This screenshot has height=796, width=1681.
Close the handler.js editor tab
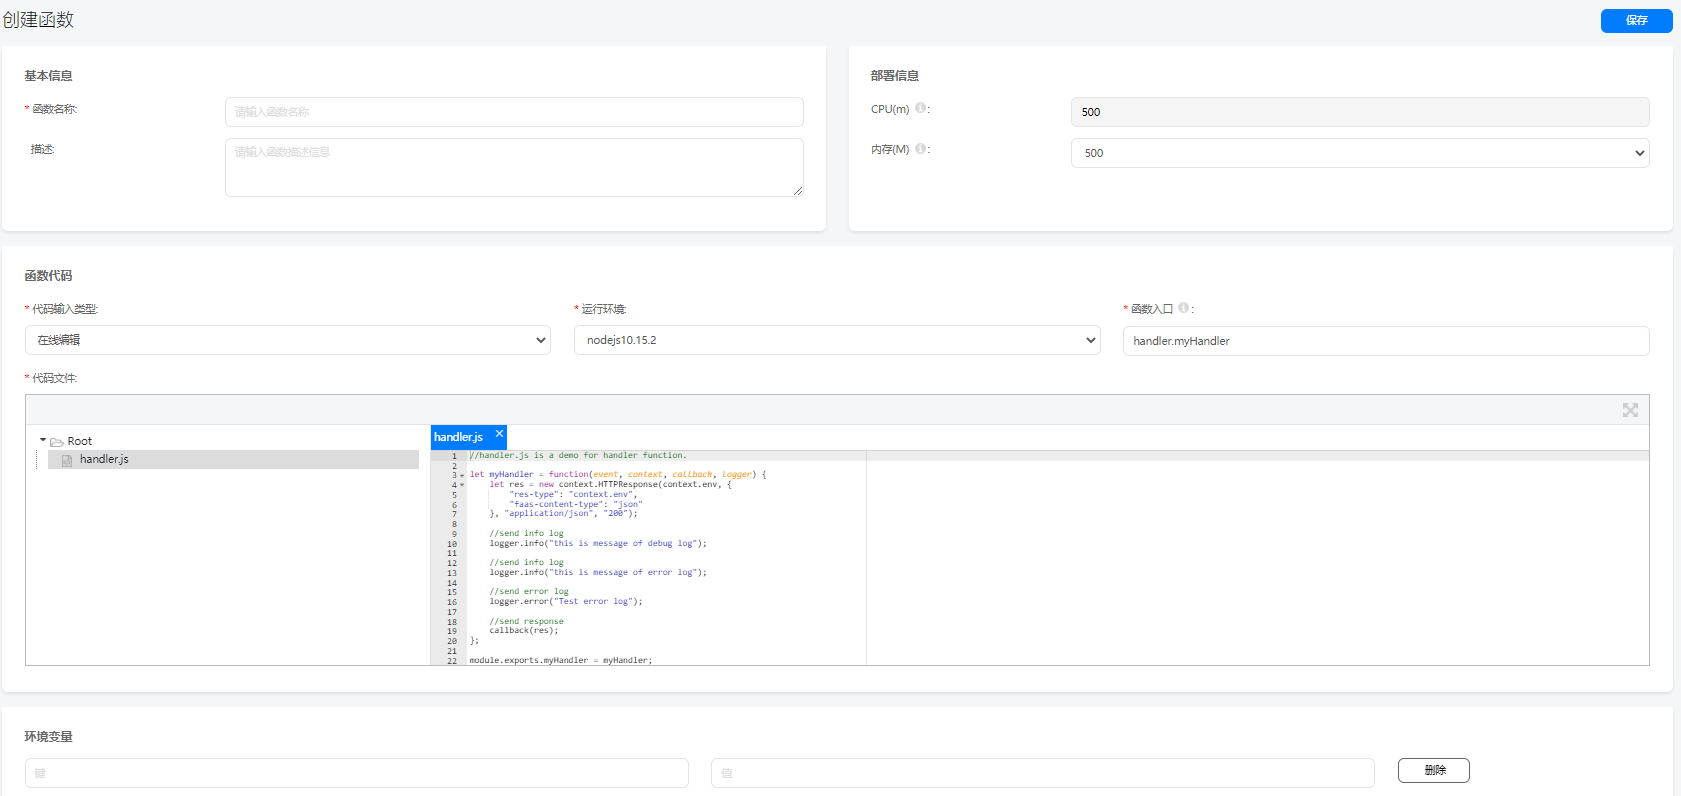point(499,434)
